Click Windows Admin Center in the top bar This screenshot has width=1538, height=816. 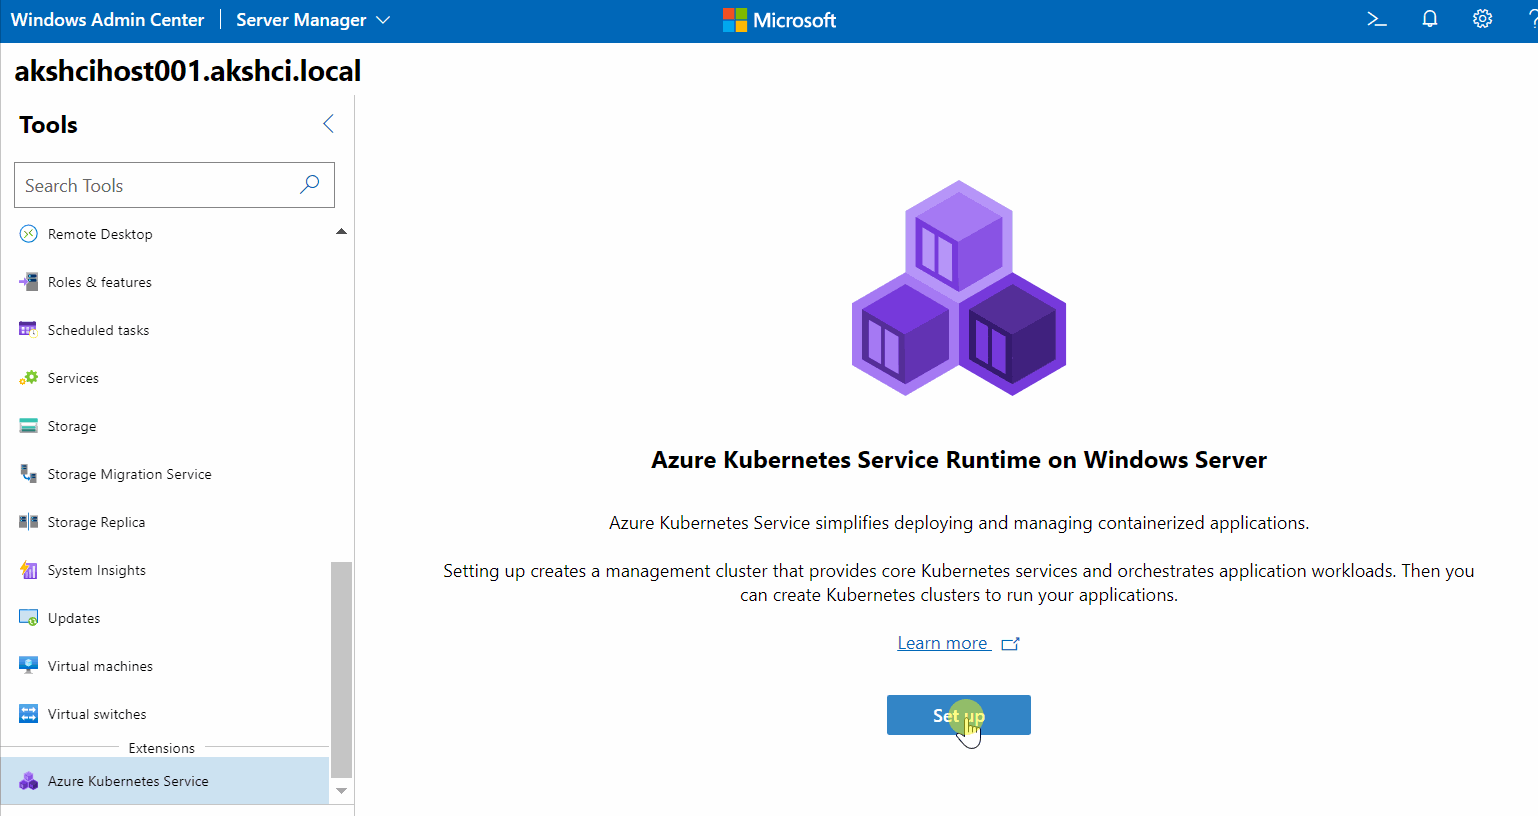(x=107, y=18)
